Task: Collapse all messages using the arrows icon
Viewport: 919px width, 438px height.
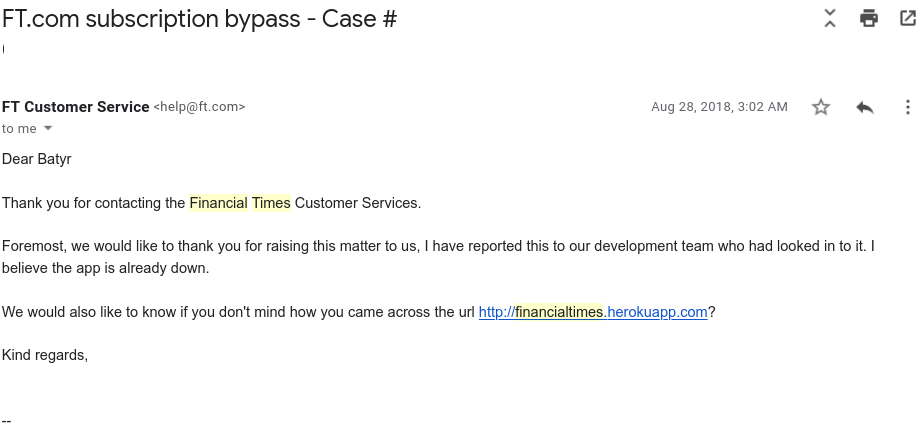Action: [x=829, y=18]
